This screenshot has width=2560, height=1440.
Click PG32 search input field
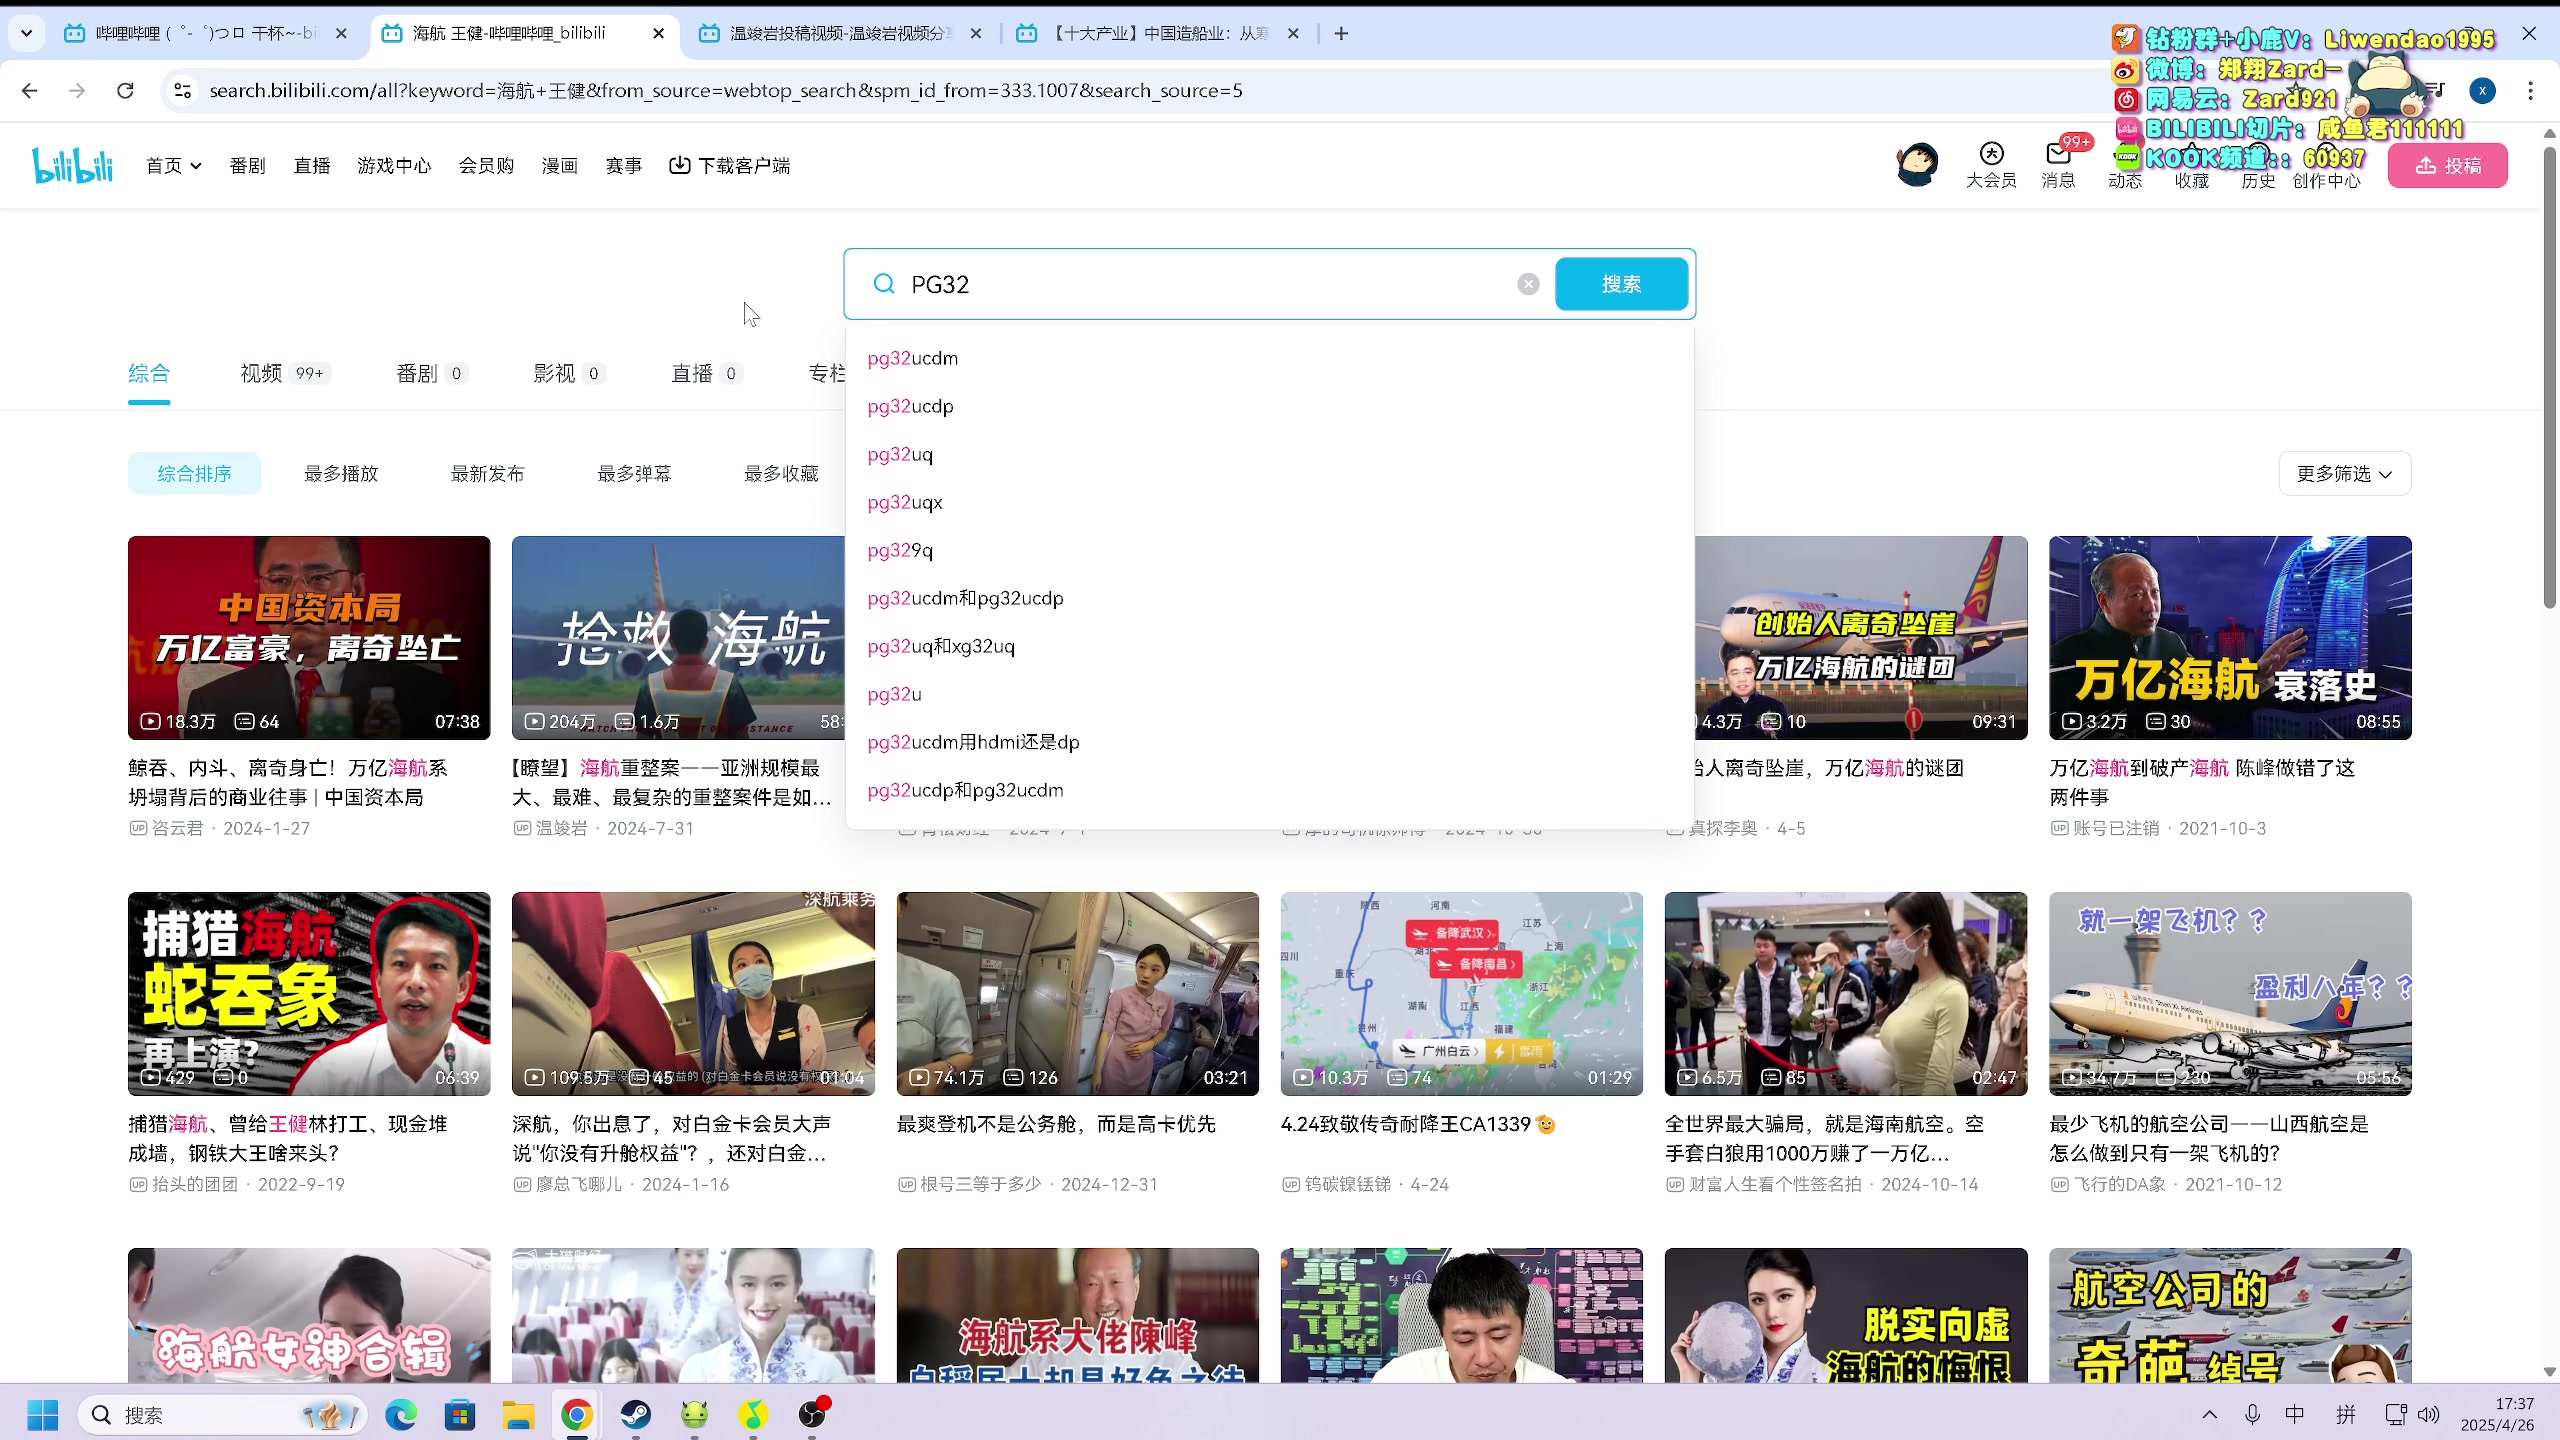pyautogui.click(x=1205, y=284)
